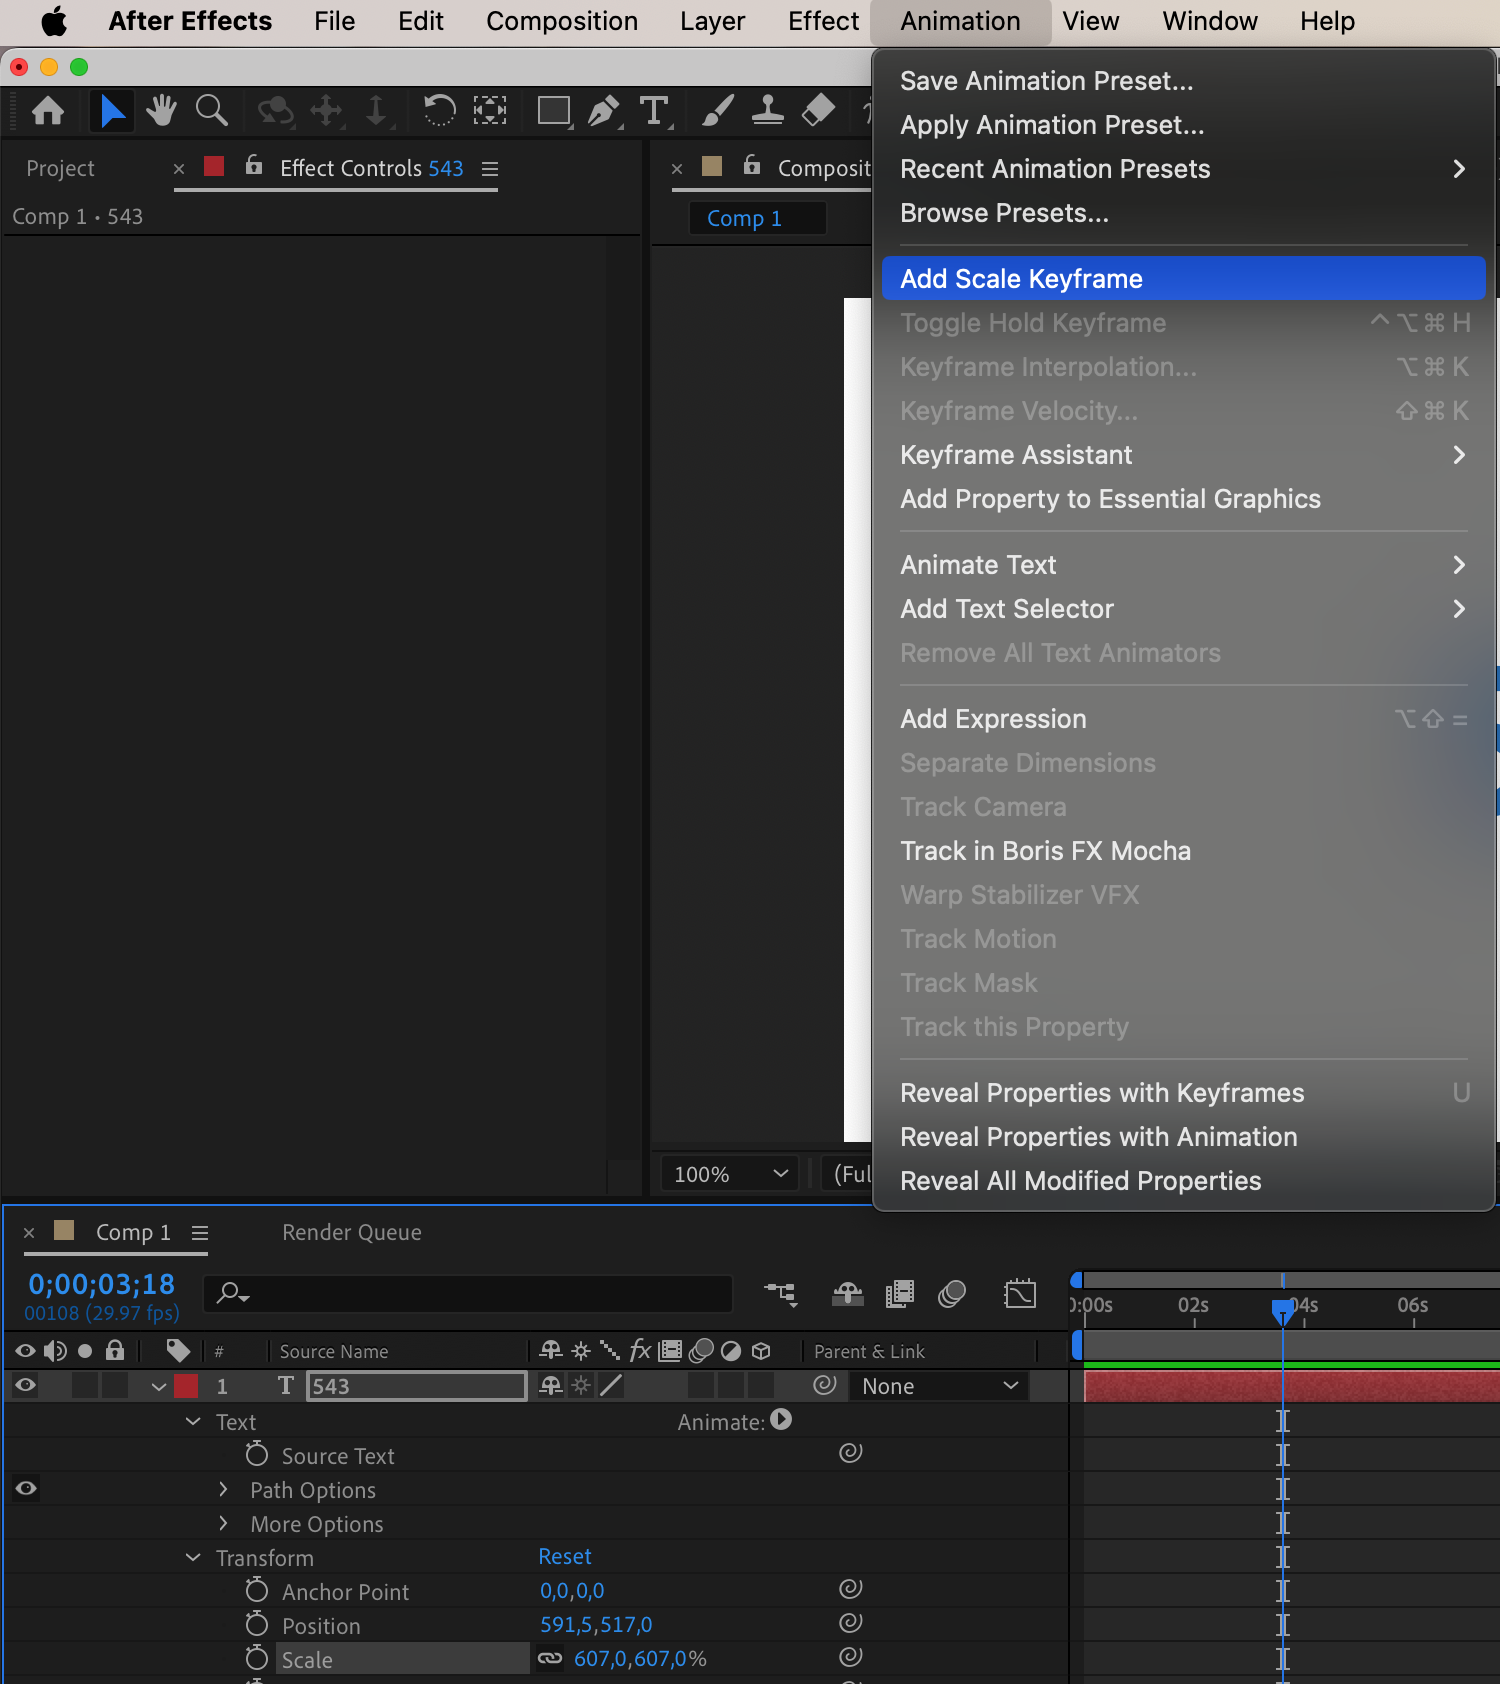Click the Home icon in toolbar
The height and width of the screenshot is (1684, 1500).
click(48, 110)
